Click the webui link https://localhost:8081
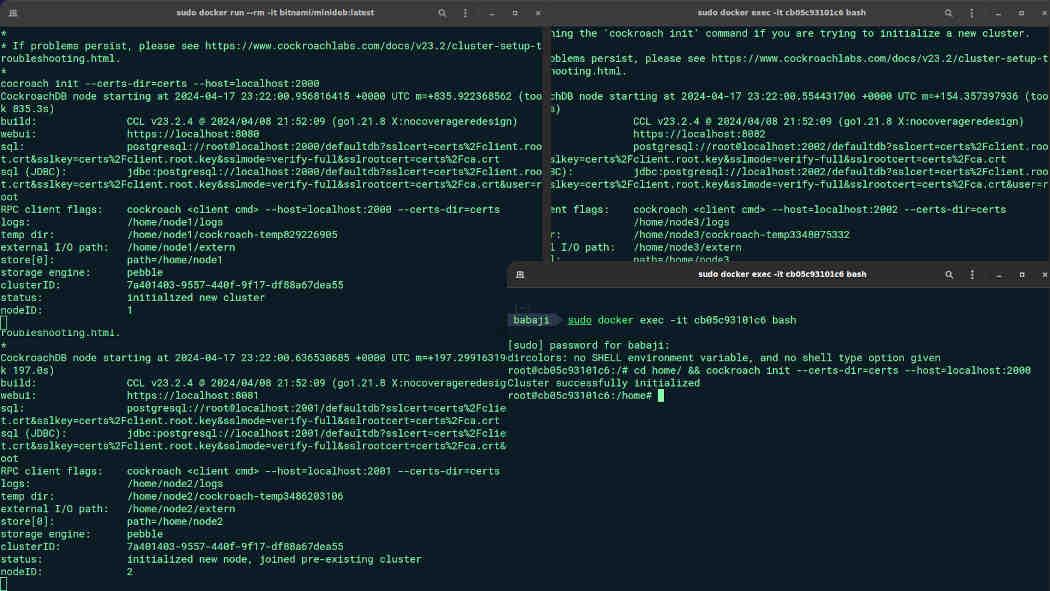Image resolution: width=1050 pixels, height=591 pixels. pos(193,396)
